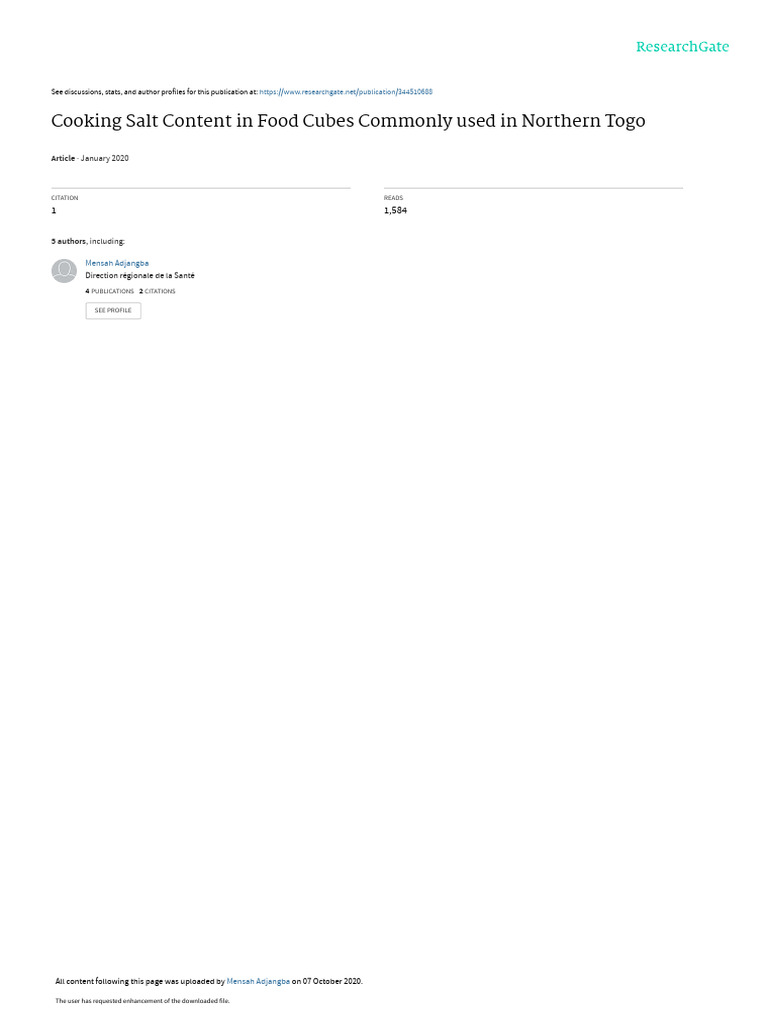Image resolution: width=768 pixels, height=1024 pixels.
Task: Click the 5 authors, including text
Action: (x=88, y=241)
